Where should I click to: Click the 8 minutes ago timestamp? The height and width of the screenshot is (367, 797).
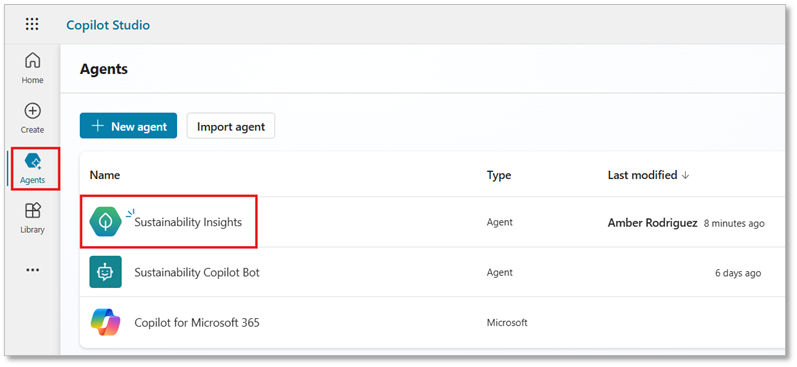click(x=734, y=223)
